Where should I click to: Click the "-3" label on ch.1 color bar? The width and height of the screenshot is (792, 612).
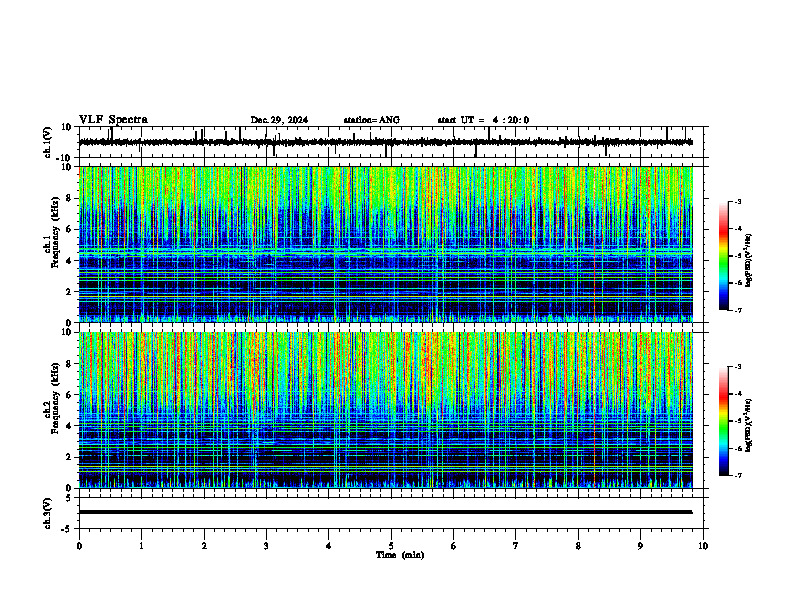737,202
